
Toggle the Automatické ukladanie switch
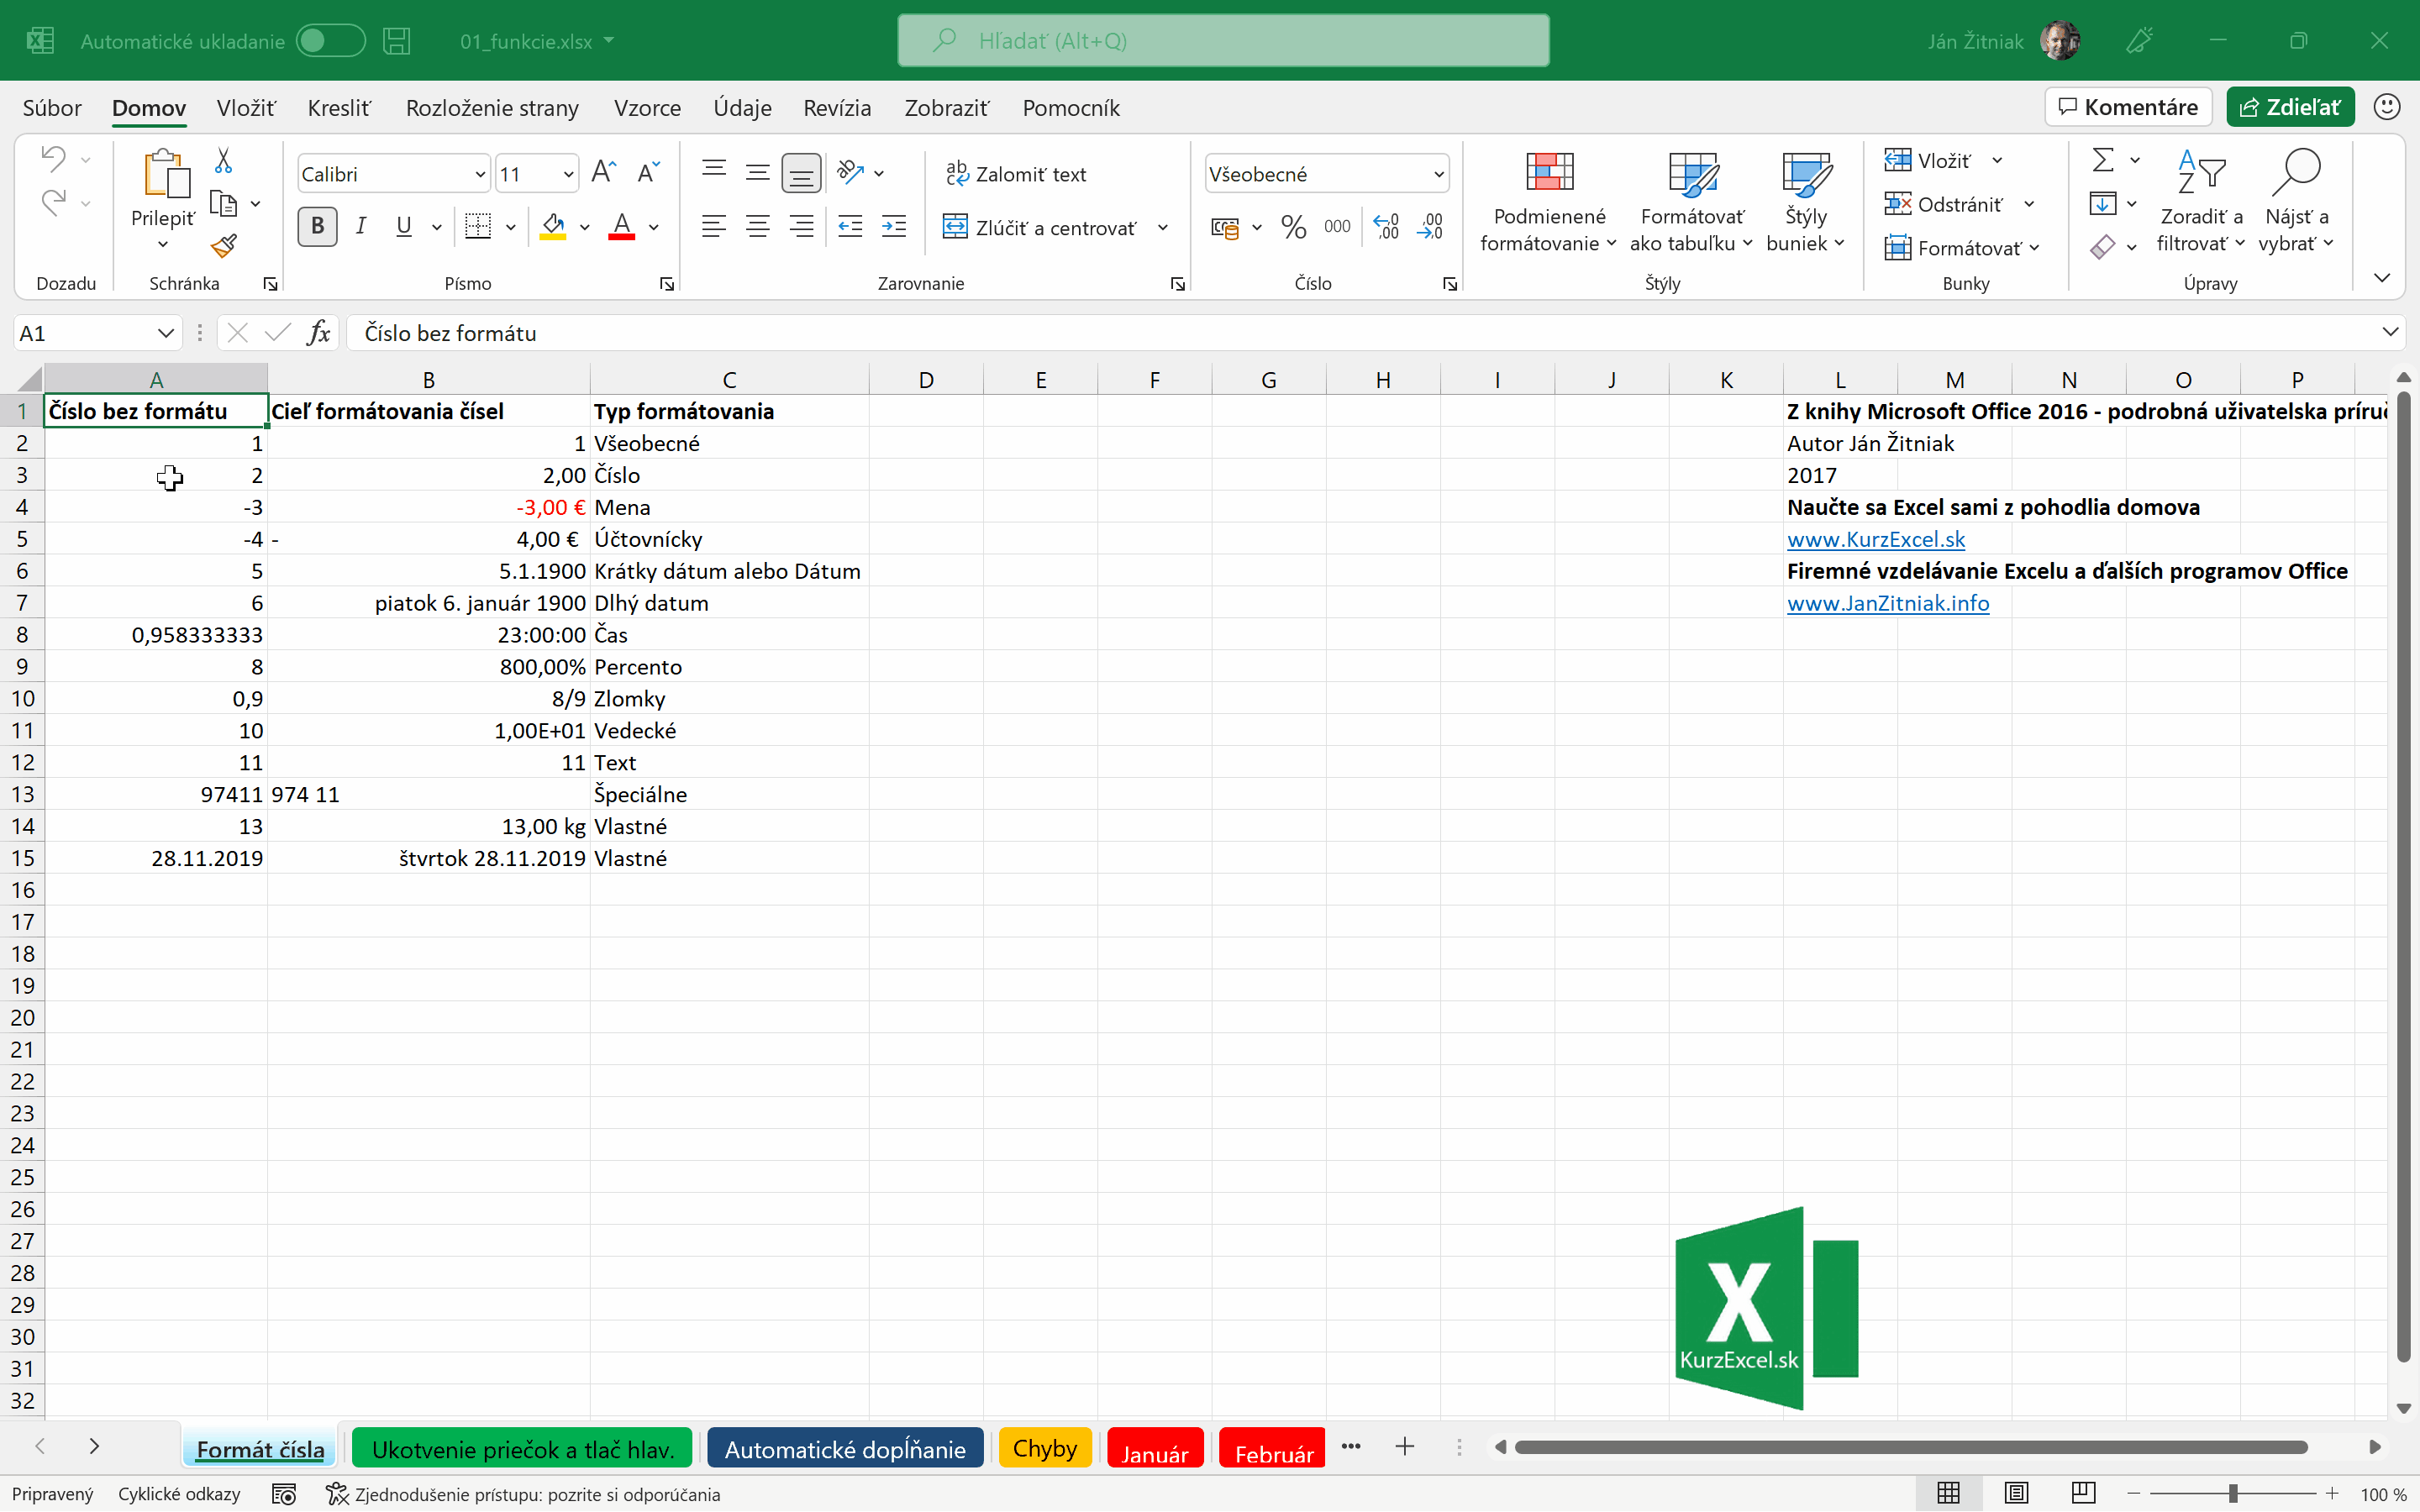click(330, 41)
